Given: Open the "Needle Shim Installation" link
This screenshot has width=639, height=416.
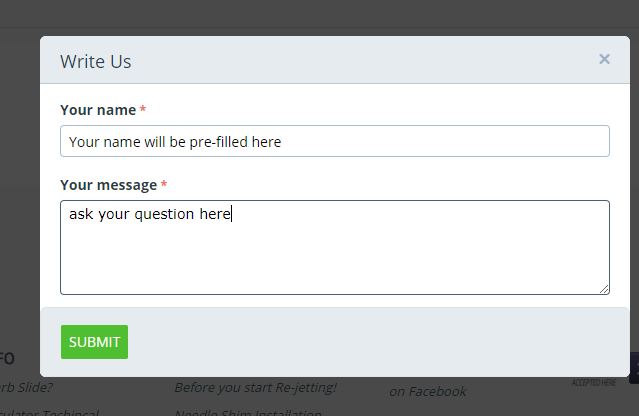Looking at the screenshot, I should (248, 412).
